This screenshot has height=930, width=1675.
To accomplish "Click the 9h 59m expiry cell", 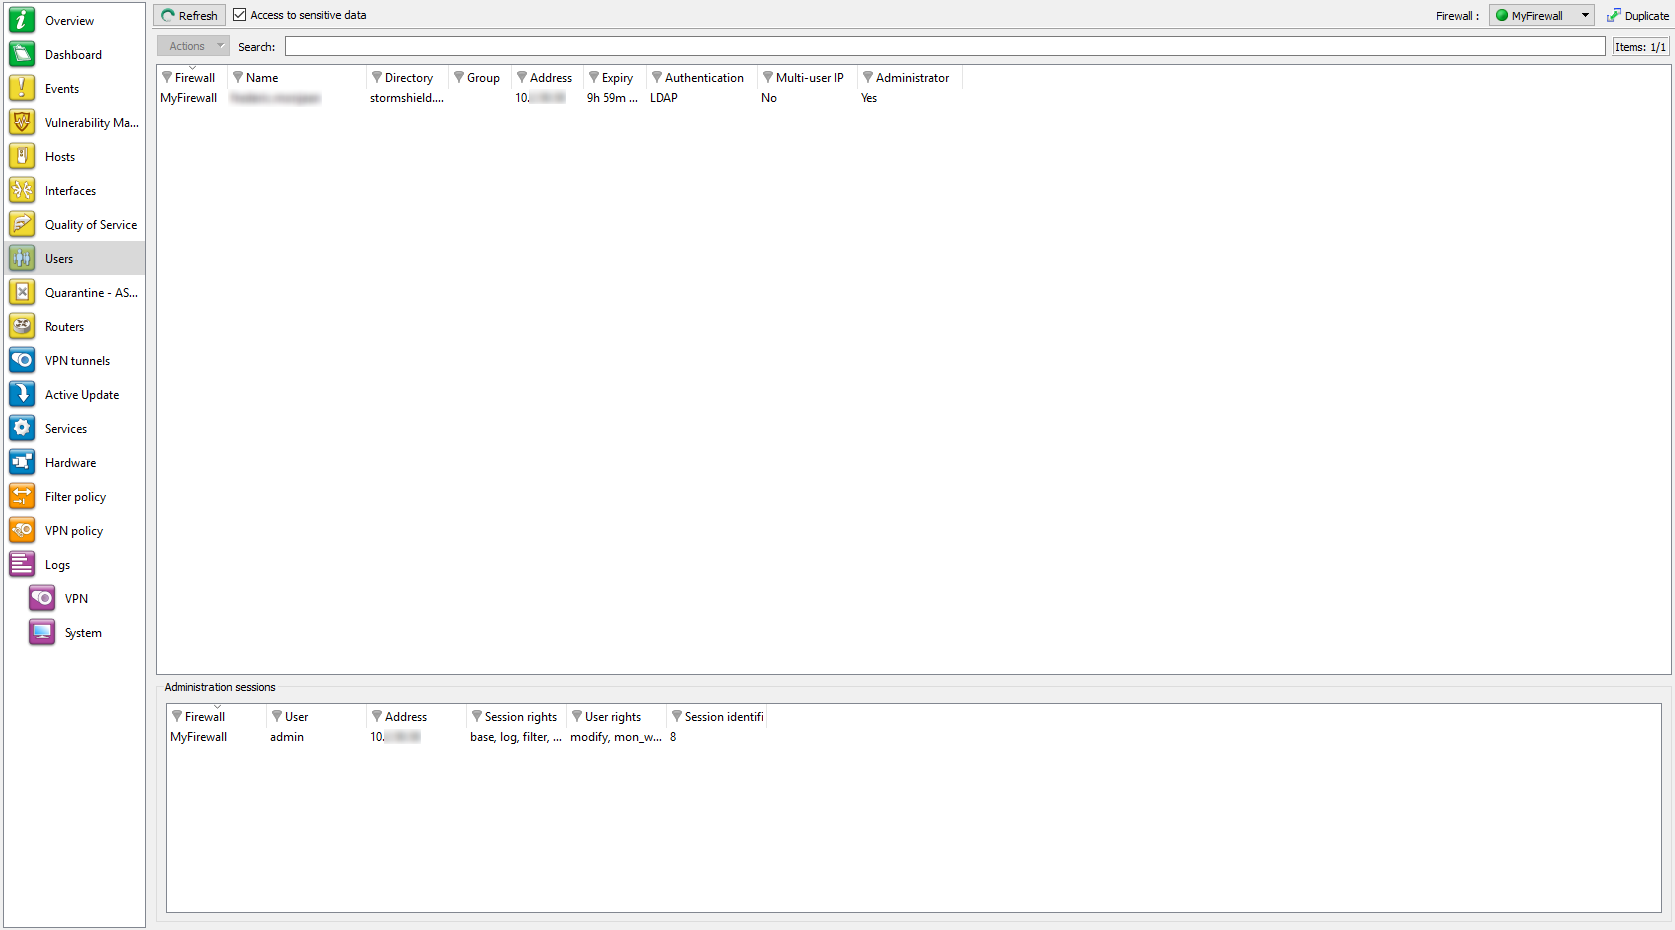I will (x=612, y=98).
